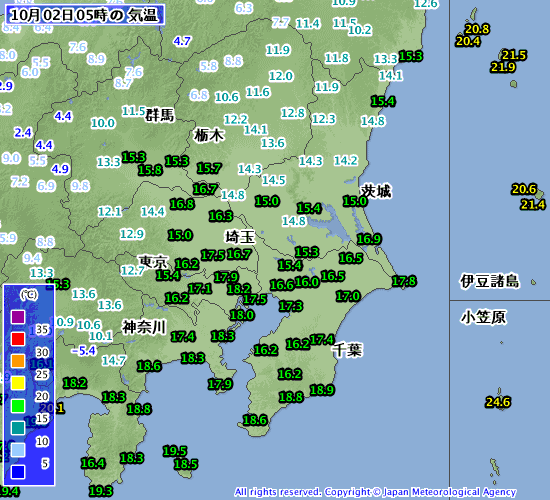Click the -5.4 reading
This screenshot has height=500, width=550.
[83, 350]
